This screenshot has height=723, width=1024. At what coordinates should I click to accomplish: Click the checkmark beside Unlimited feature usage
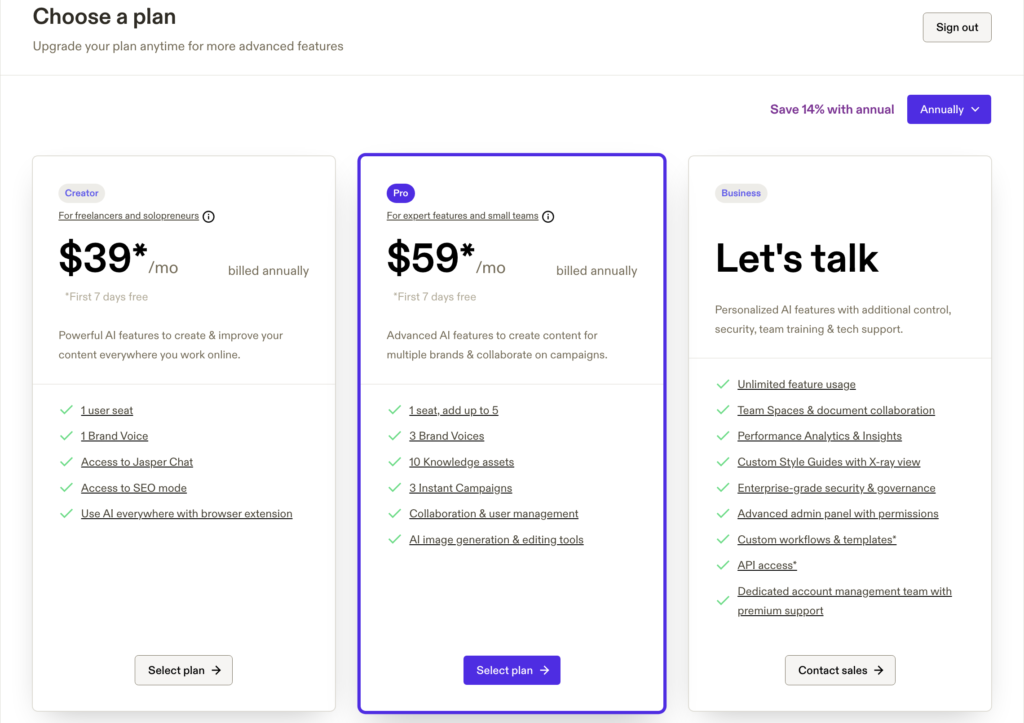pyautogui.click(x=722, y=384)
